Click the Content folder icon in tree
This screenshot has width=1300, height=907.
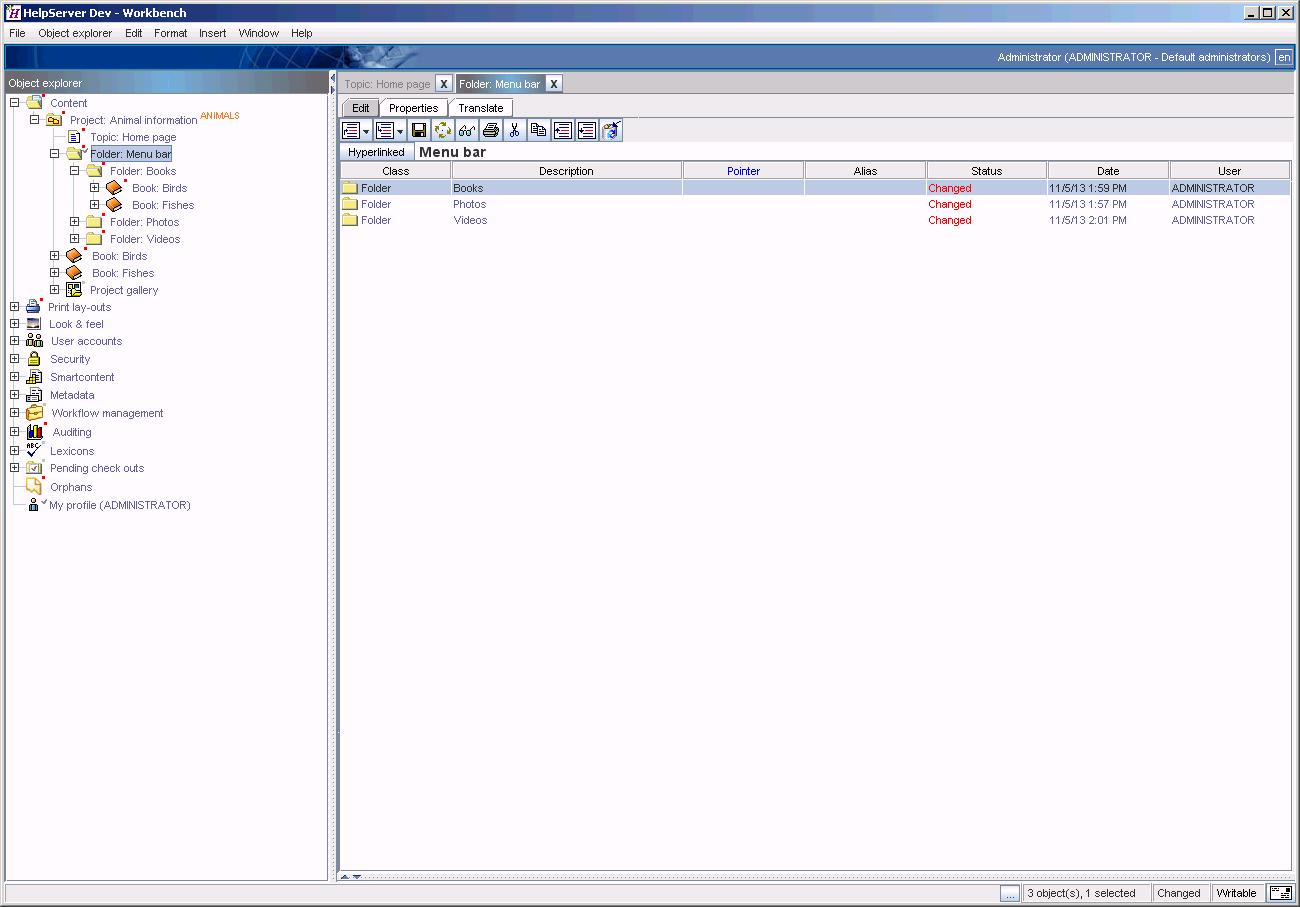click(35, 102)
